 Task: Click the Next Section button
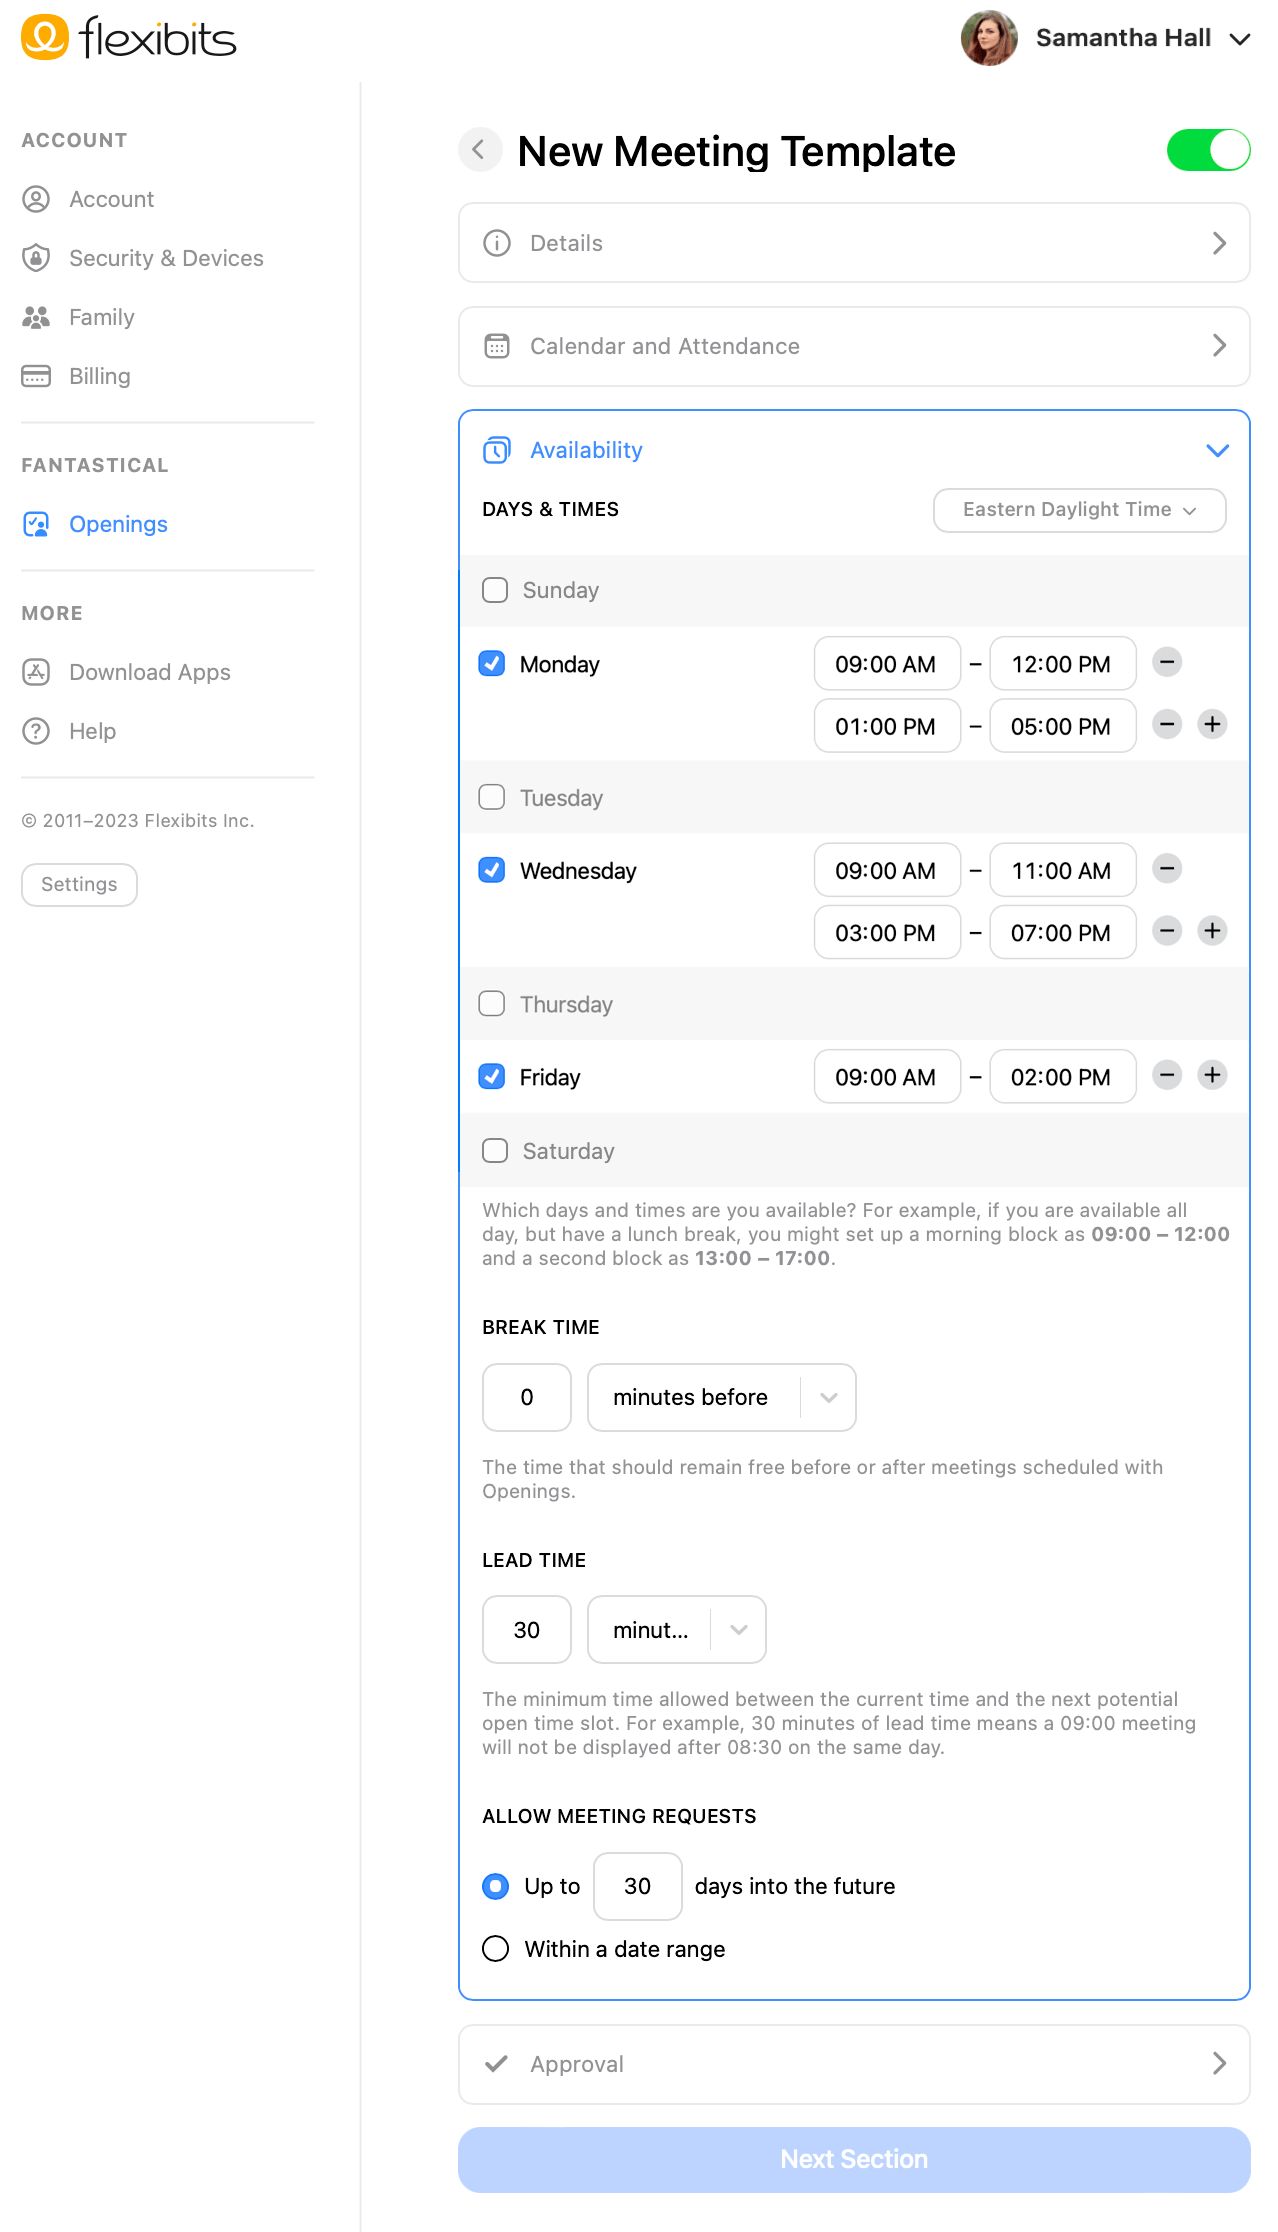pos(854,2159)
